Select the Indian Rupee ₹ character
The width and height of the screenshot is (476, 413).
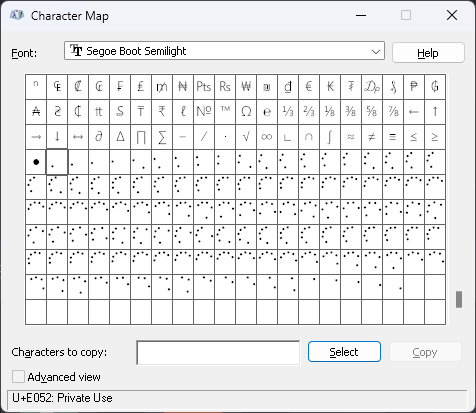pos(162,112)
